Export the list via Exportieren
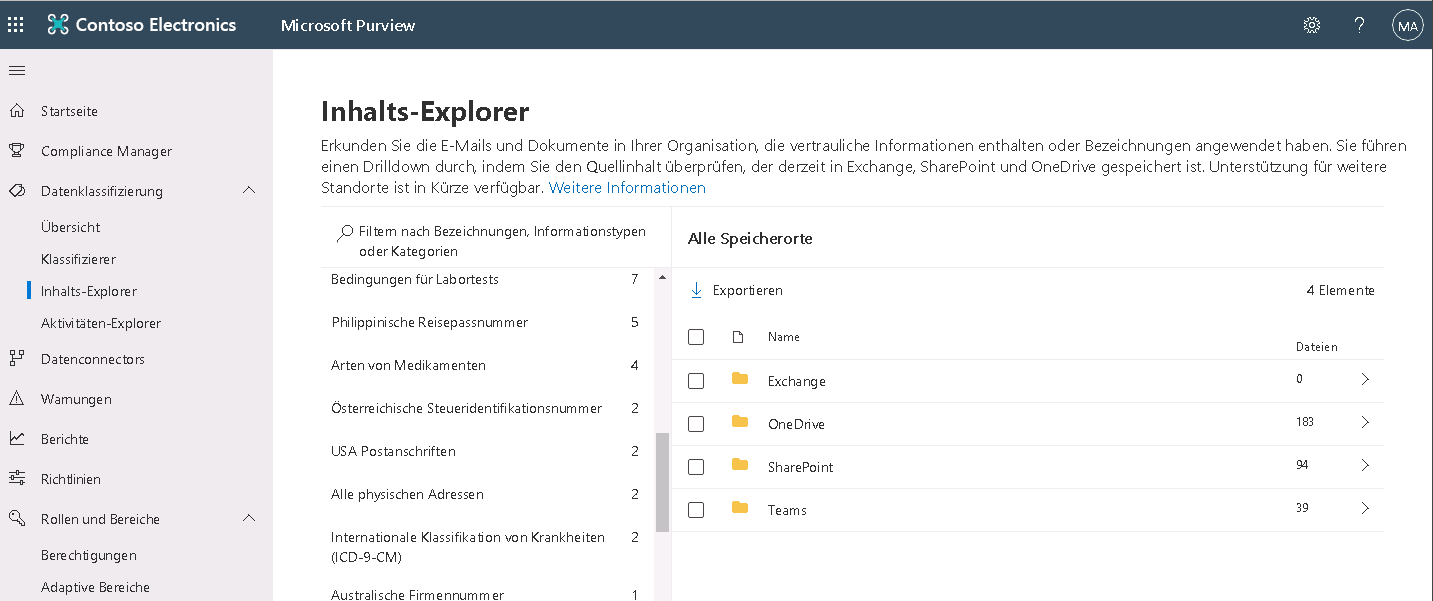This screenshot has width=1433, height=601. point(748,290)
